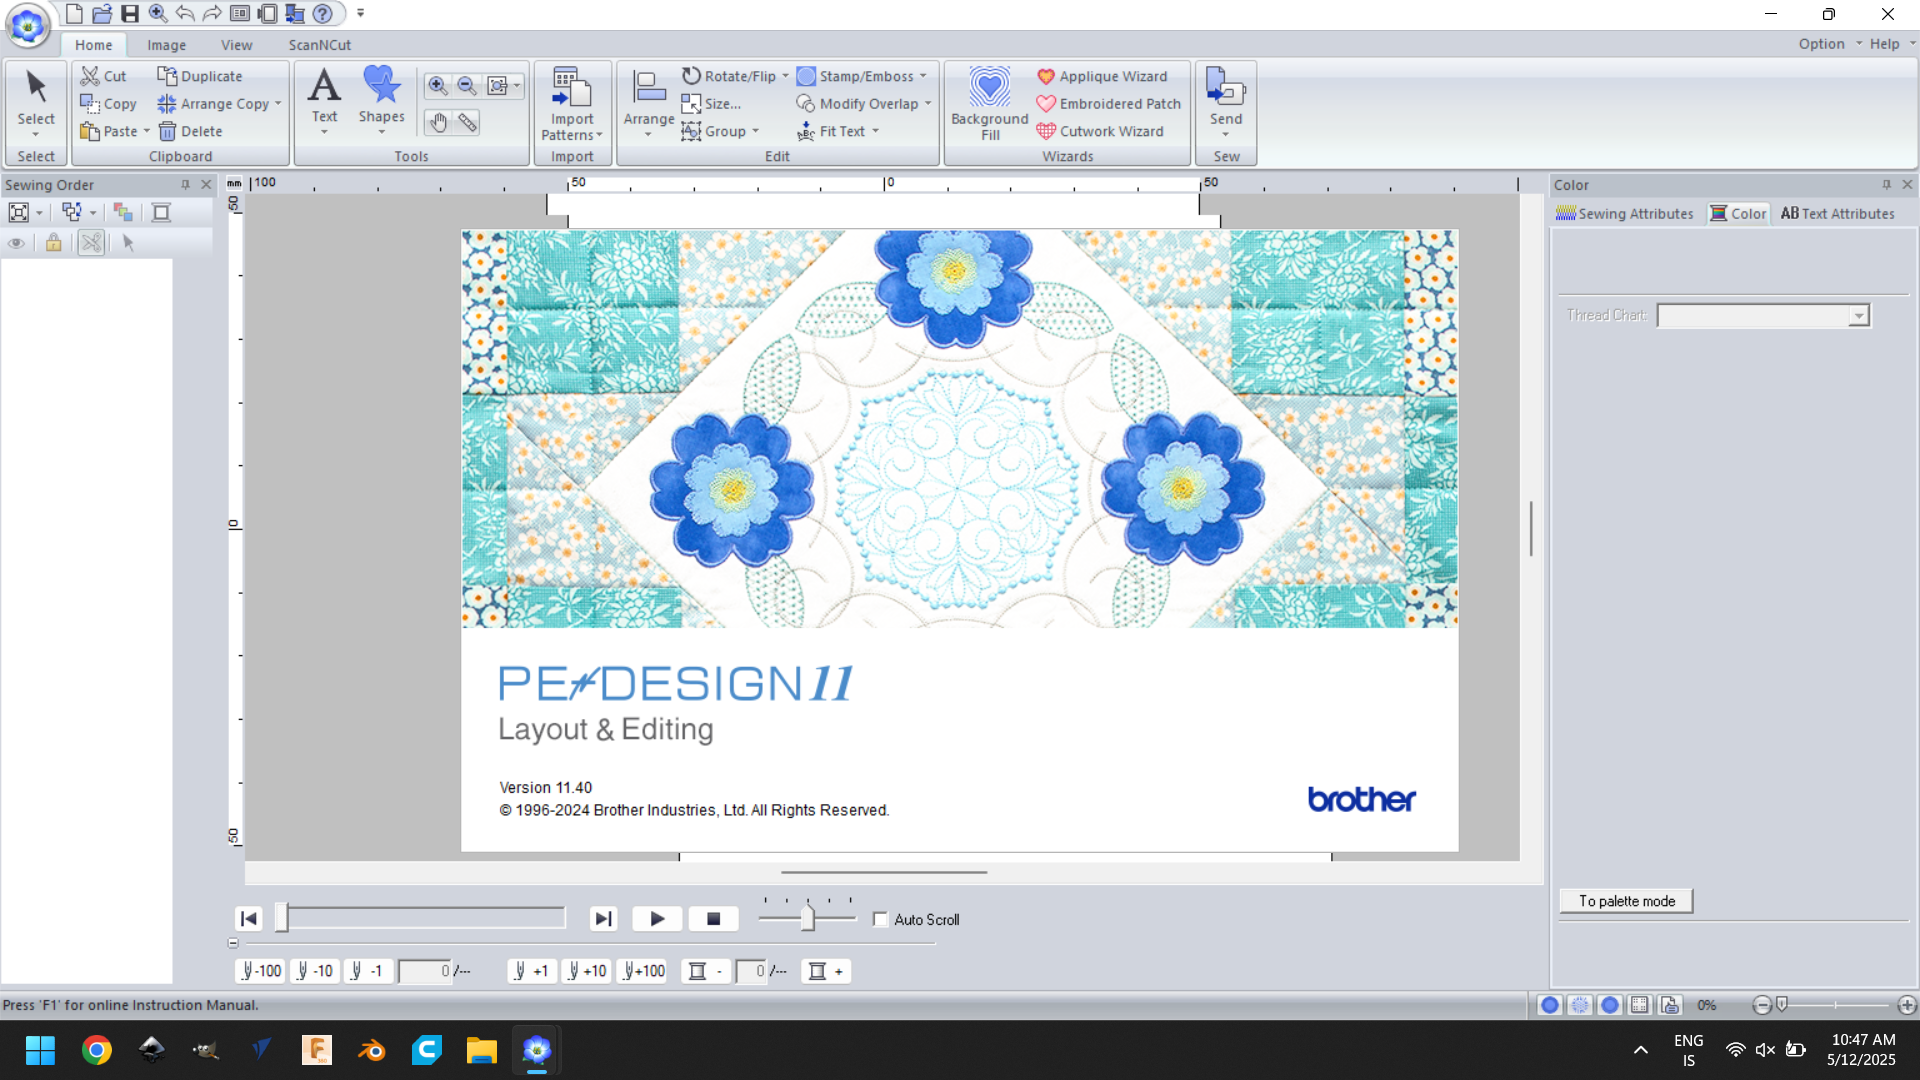Expand the Group dropdown
The height and width of the screenshot is (1080, 1920).
point(755,131)
